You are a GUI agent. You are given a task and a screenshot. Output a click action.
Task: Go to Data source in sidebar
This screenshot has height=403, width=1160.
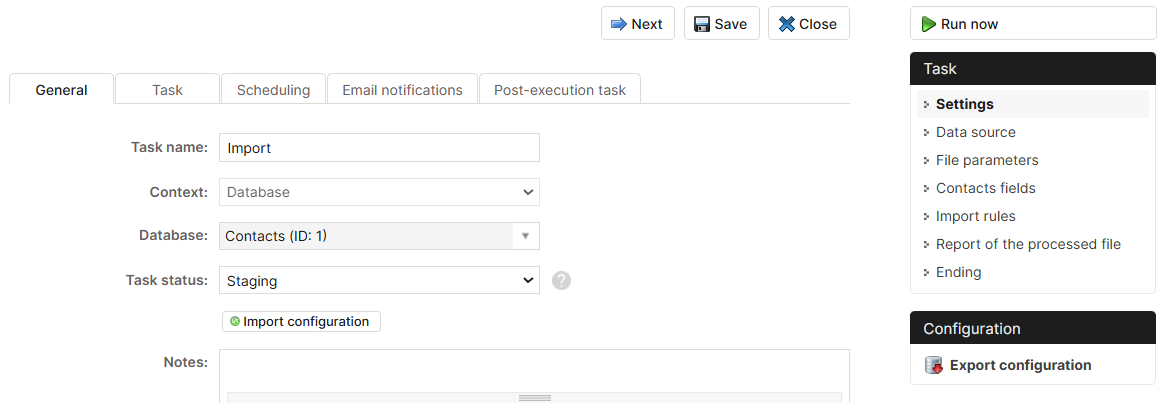point(975,132)
